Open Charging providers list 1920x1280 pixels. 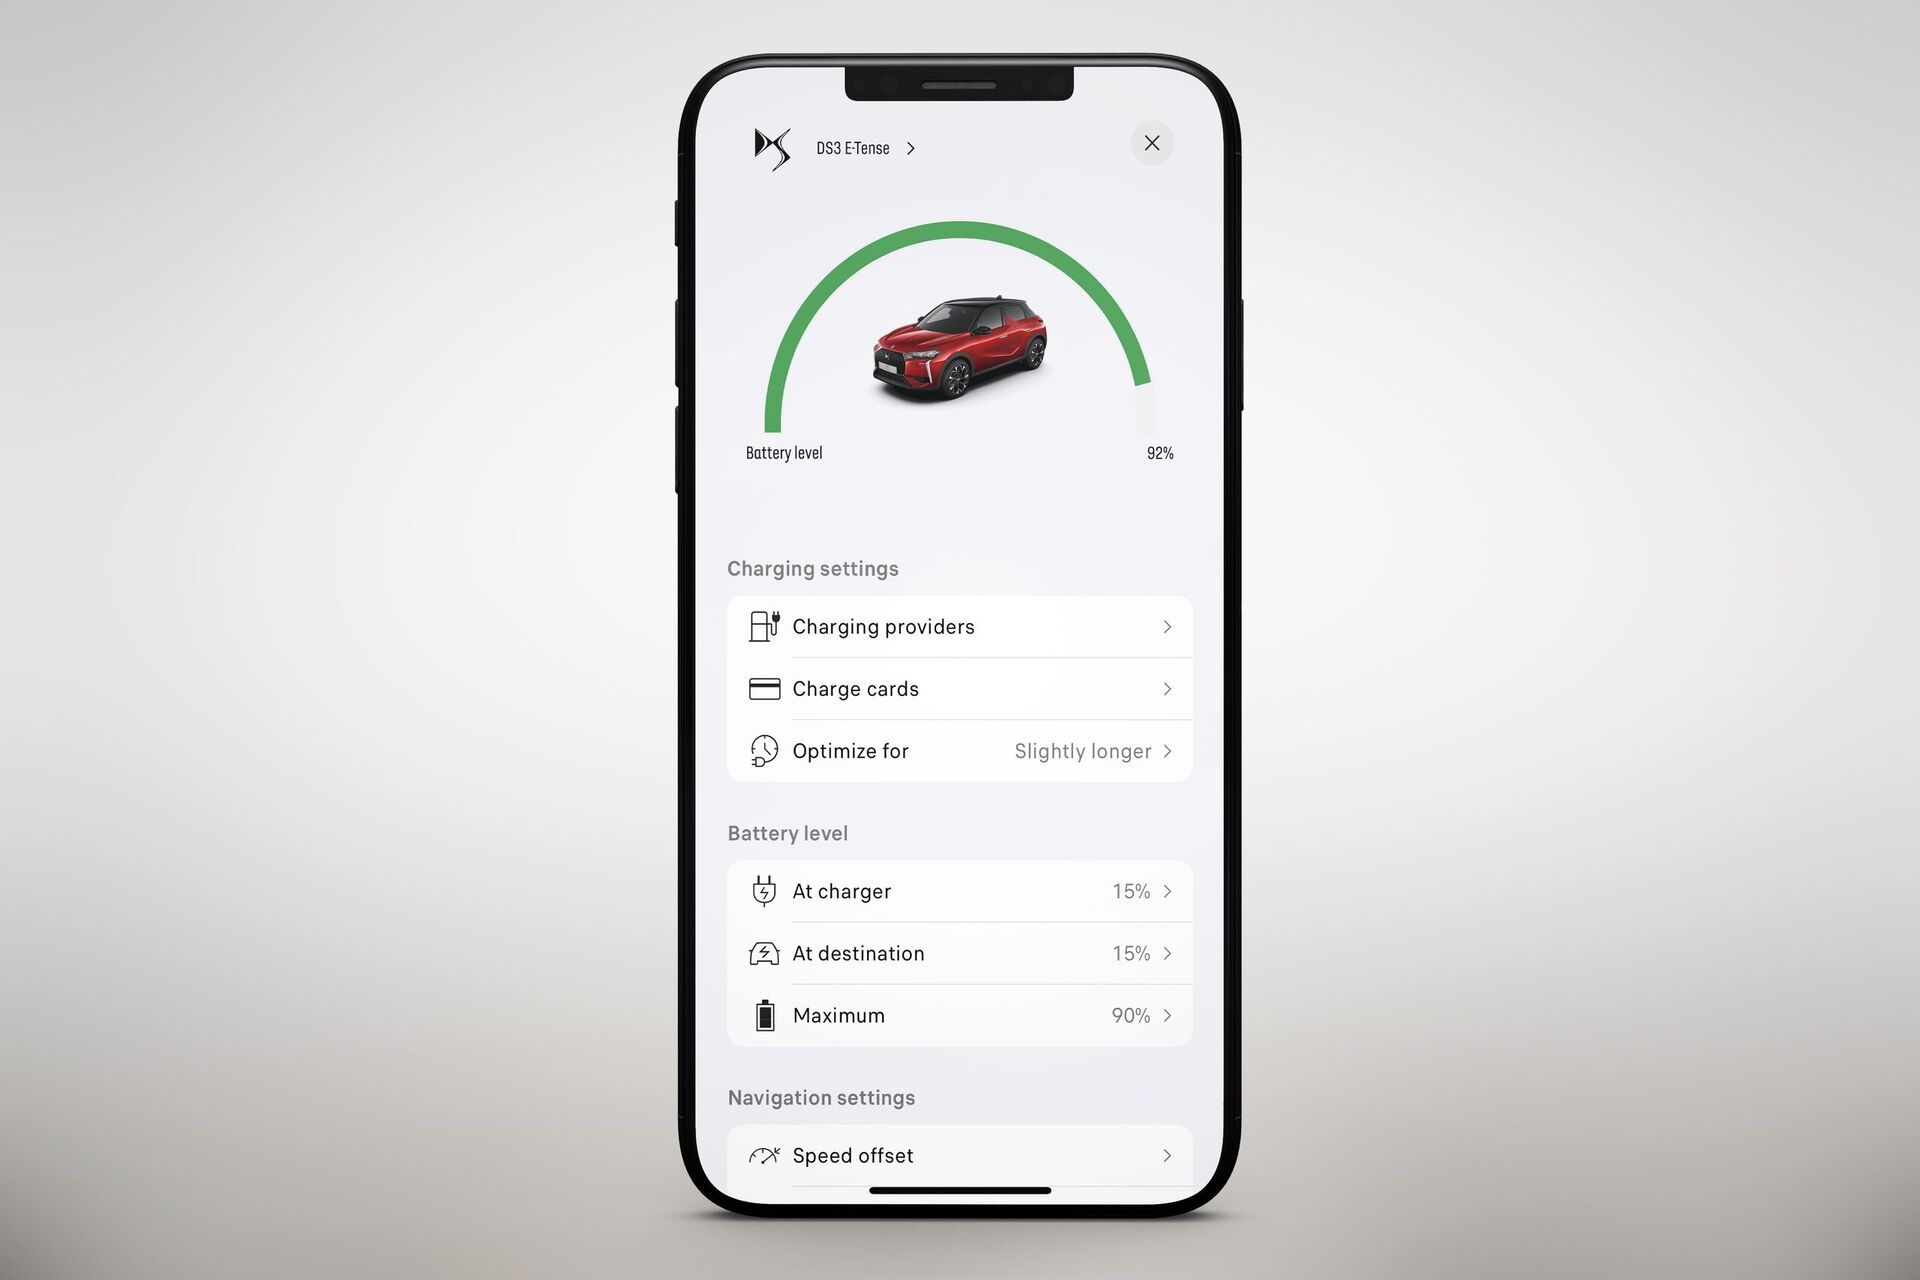959,626
